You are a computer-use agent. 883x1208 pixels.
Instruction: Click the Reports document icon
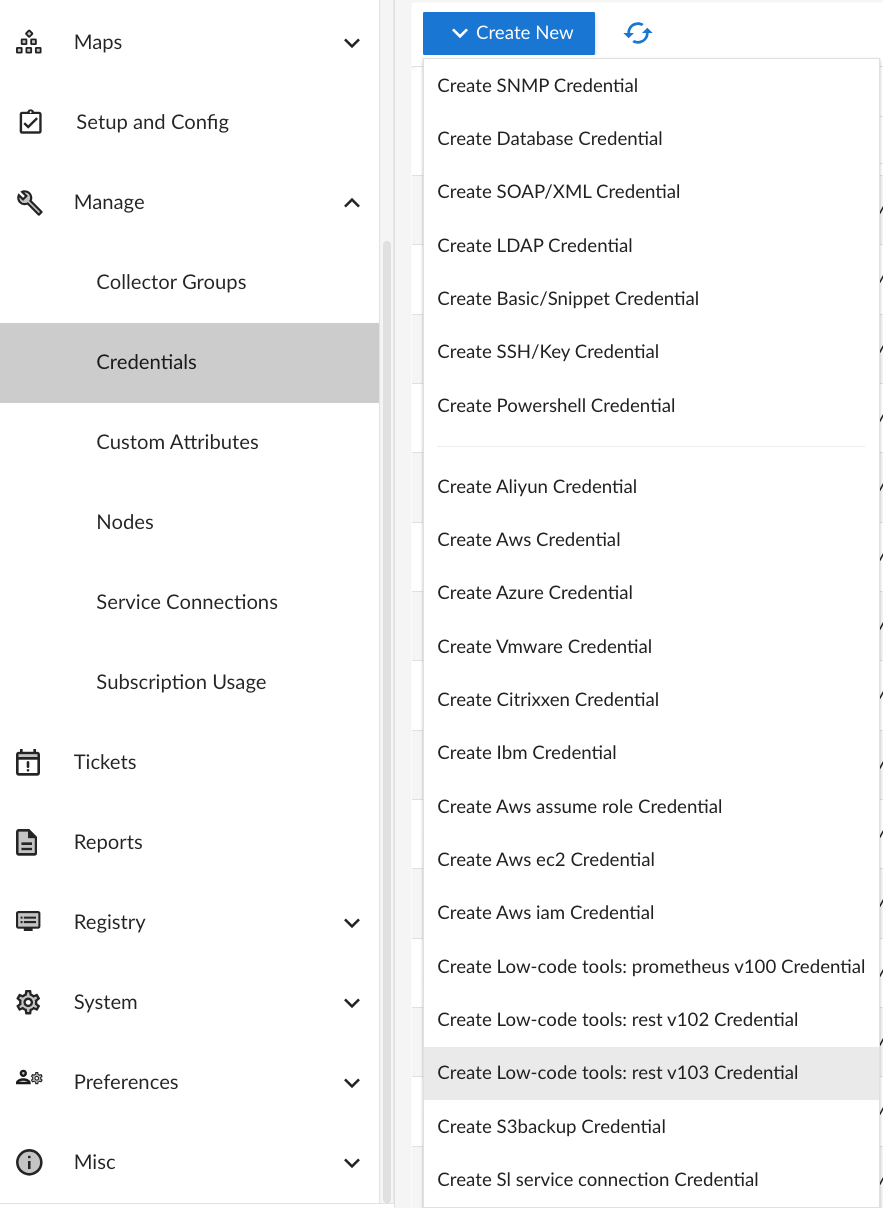click(28, 842)
